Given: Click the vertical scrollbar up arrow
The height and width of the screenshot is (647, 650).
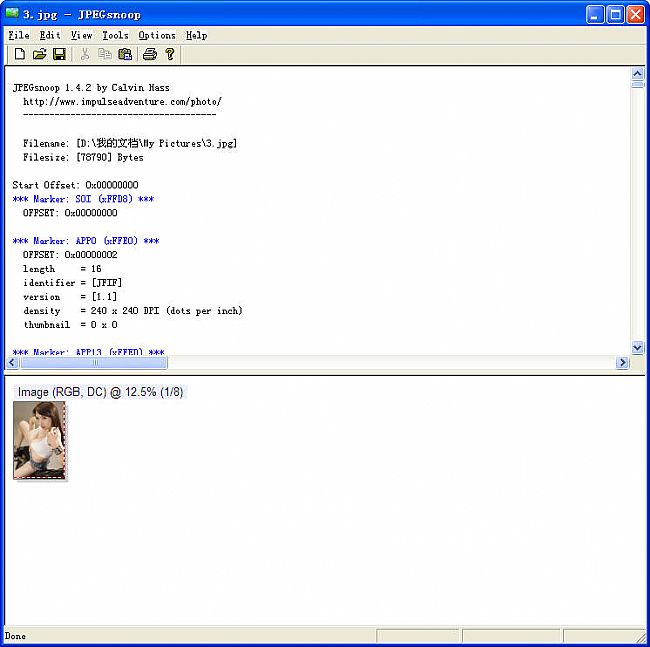Looking at the screenshot, I should coord(637,74).
